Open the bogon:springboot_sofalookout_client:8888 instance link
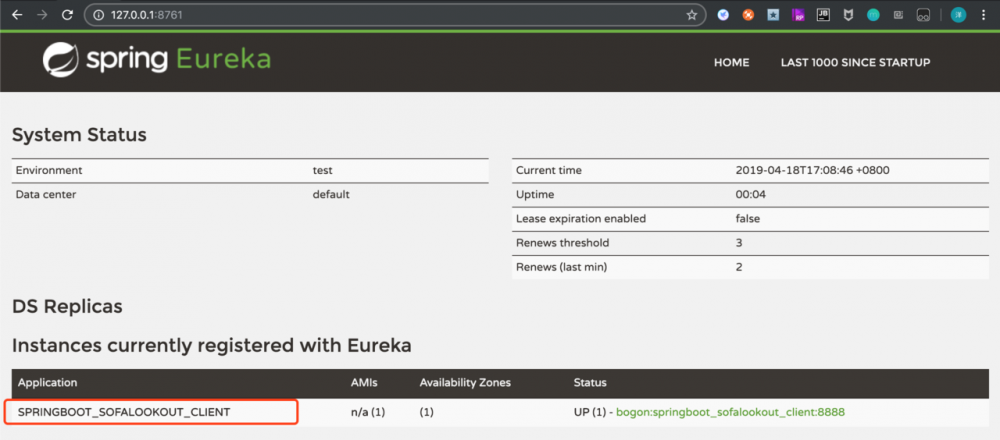Image resolution: width=1000 pixels, height=440 pixels. (x=732, y=412)
